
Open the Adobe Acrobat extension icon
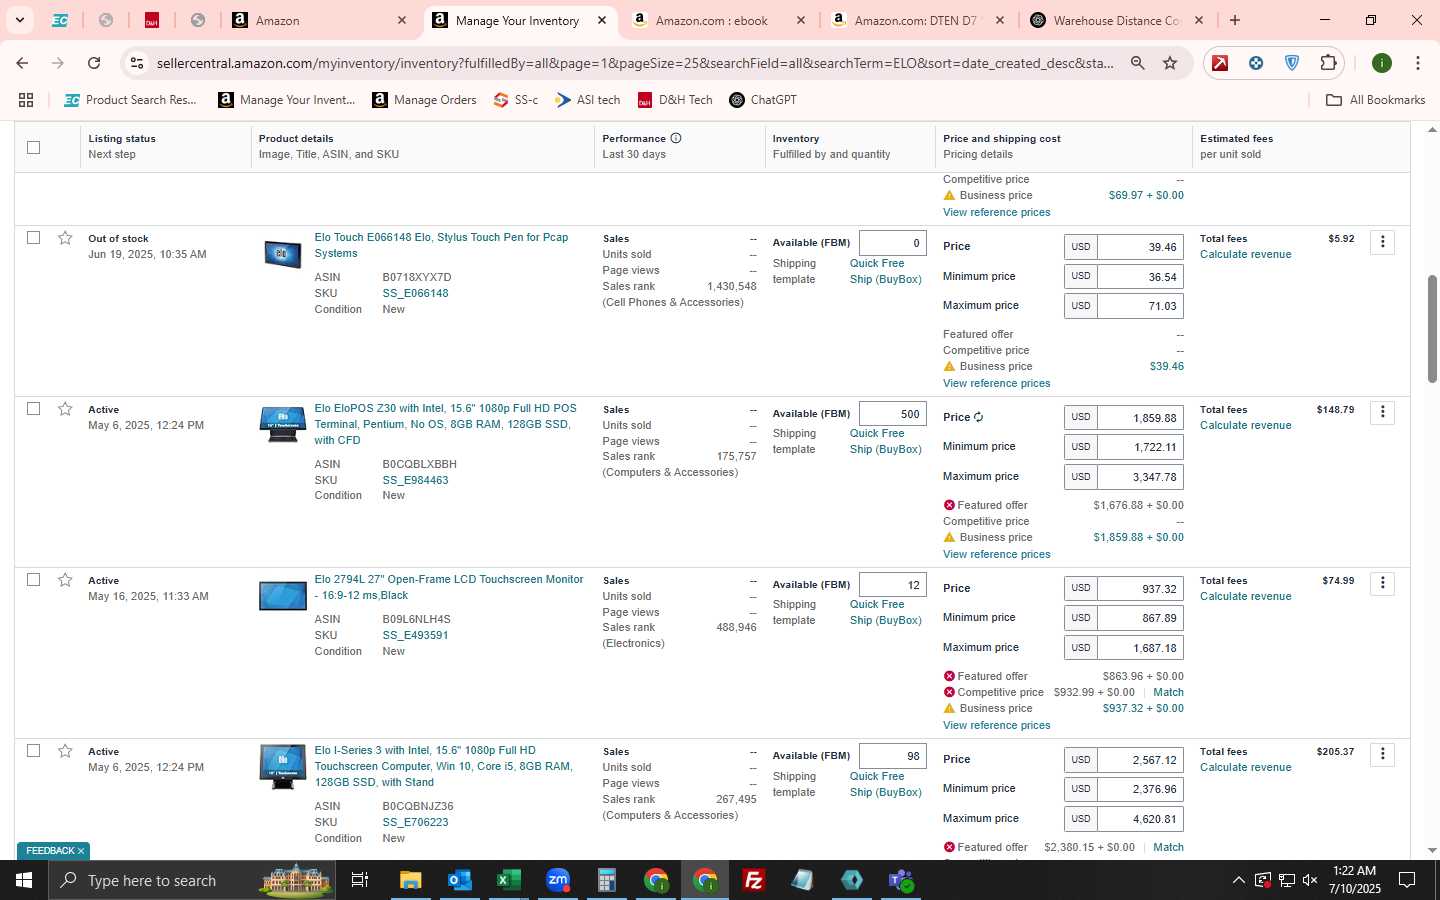tap(1220, 63)
